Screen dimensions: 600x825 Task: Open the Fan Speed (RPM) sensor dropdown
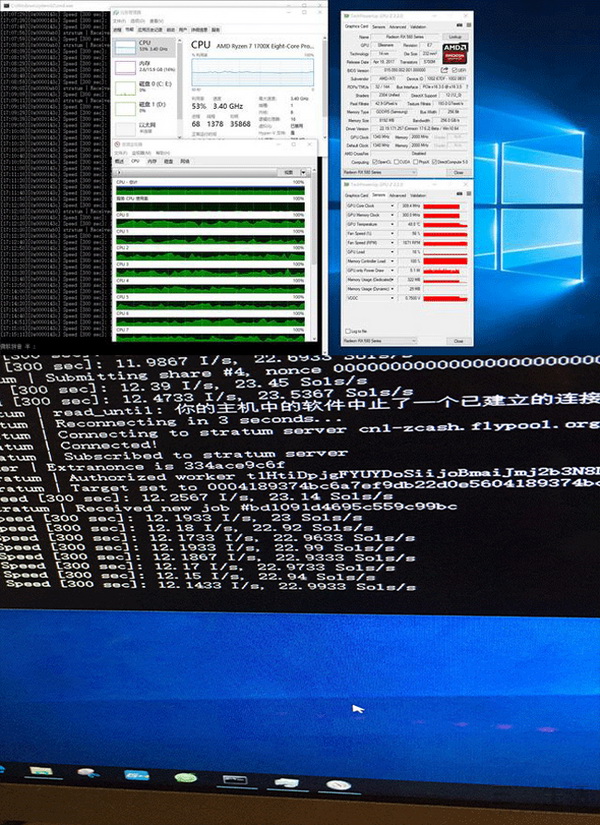[x=392, y=243]
